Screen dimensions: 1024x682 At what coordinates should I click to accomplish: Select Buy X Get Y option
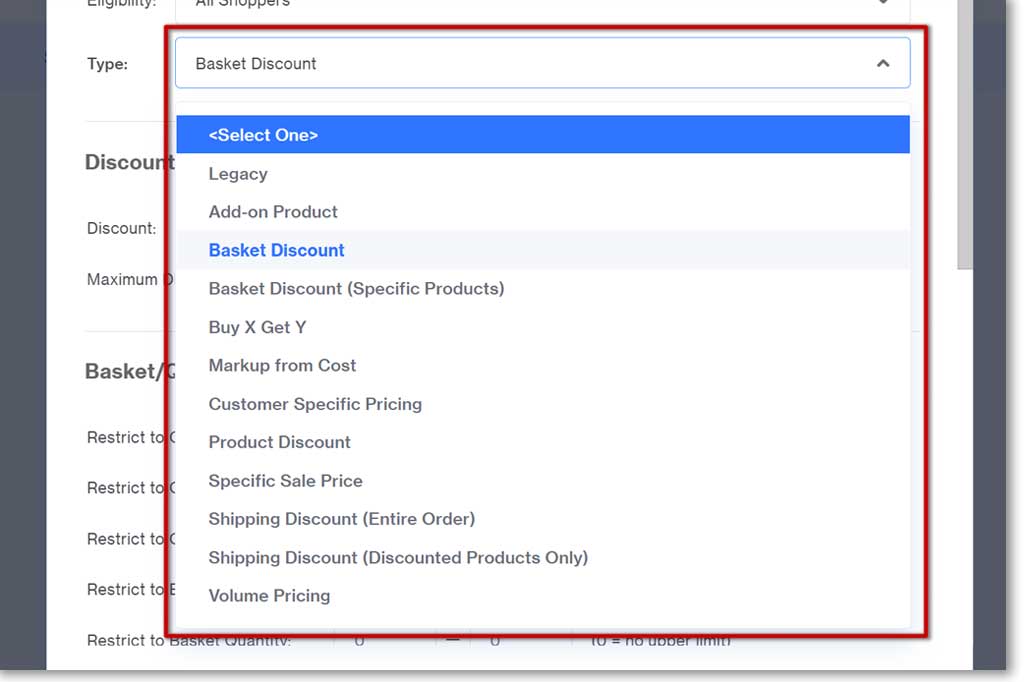coord(543,327)
